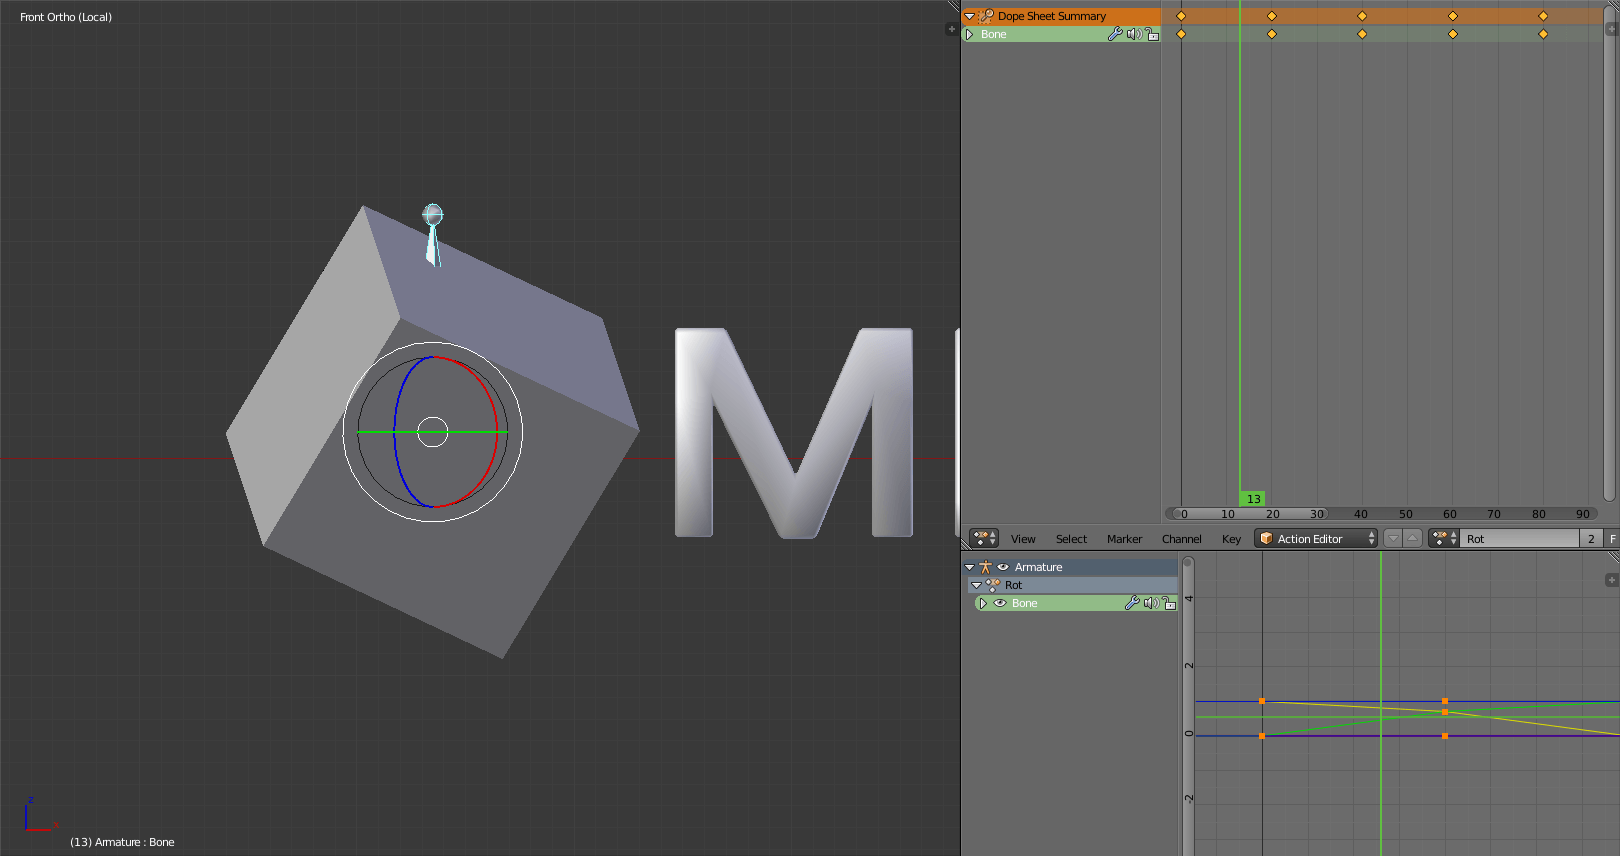Click the Rot action icon in graph channel list
The image size is (1620, 856).
click(x=993, y=585)
